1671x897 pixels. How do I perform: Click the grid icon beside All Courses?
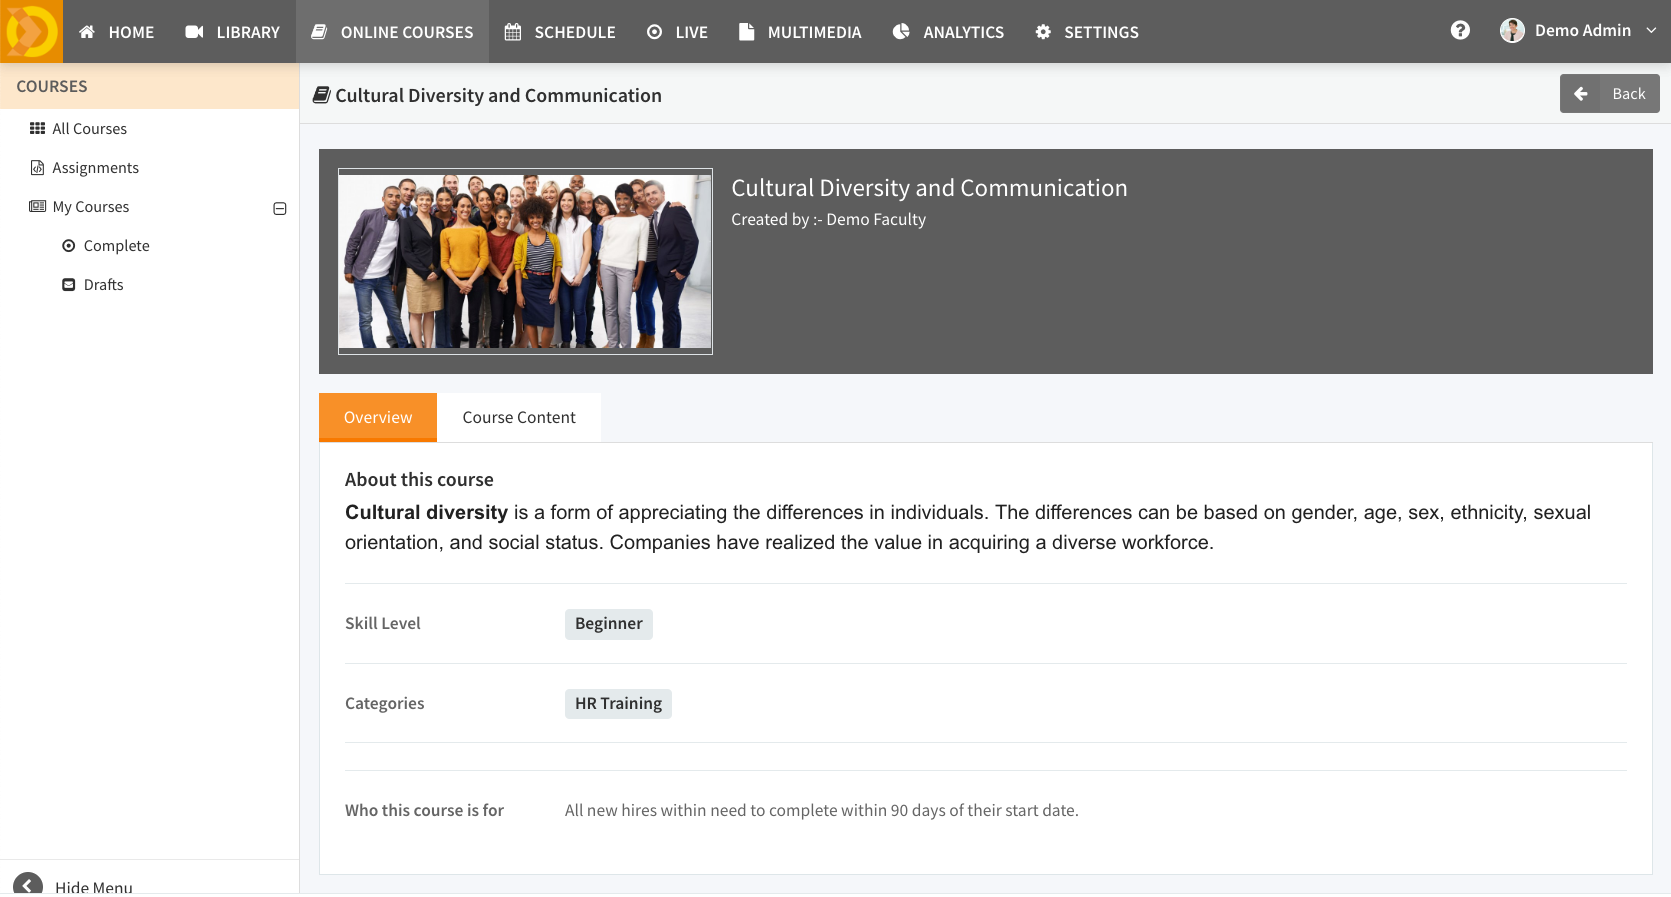(37, 128)
